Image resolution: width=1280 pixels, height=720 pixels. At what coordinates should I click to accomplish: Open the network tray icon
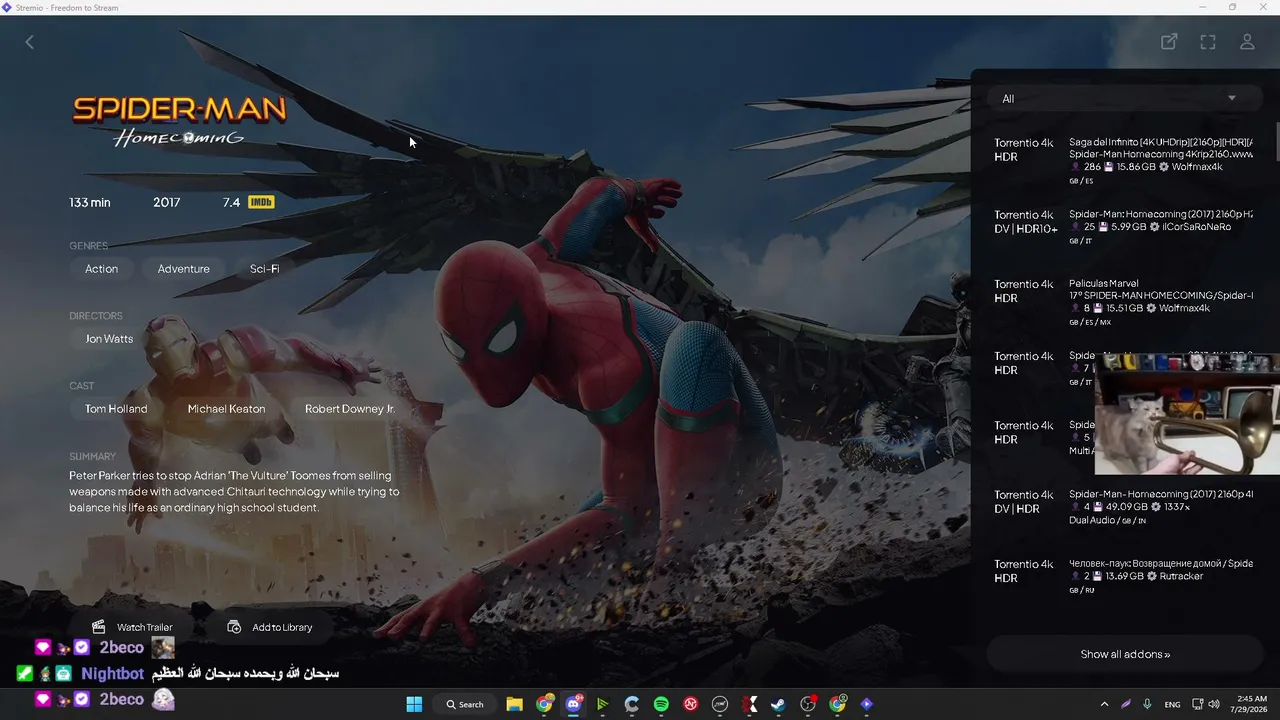(1198, 704)
